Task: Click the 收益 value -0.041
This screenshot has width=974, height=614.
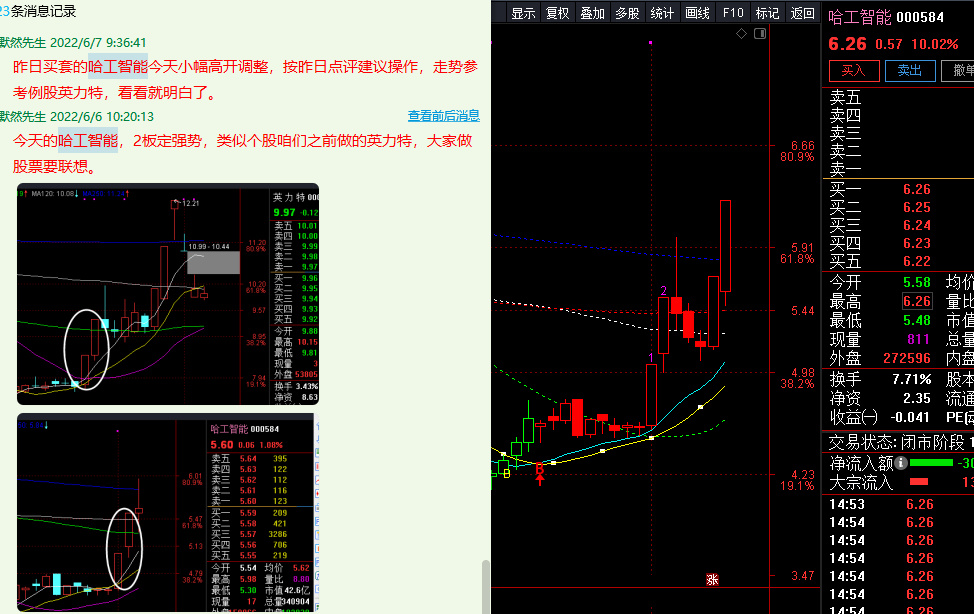Action: pyautogui.click(x=910, y=418)
